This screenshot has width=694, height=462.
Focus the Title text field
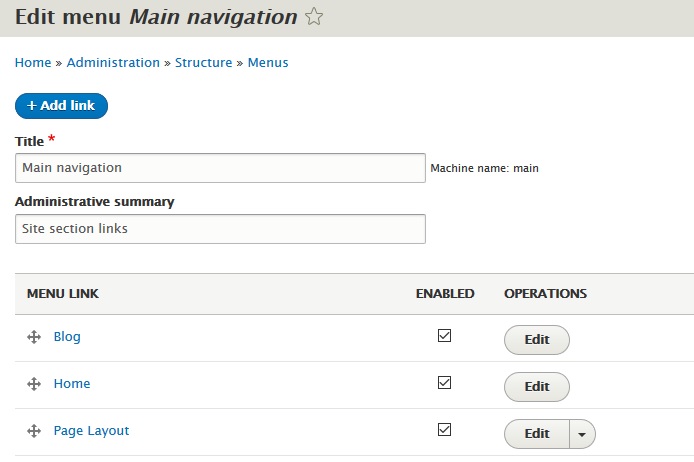point(221,168)
